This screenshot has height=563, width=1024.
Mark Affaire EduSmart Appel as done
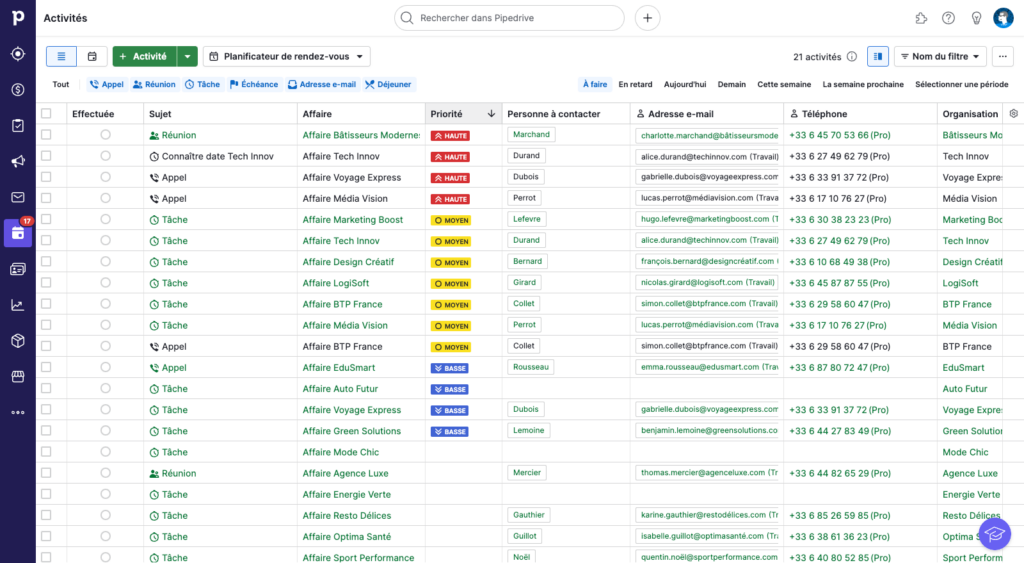tap(105, 367)
